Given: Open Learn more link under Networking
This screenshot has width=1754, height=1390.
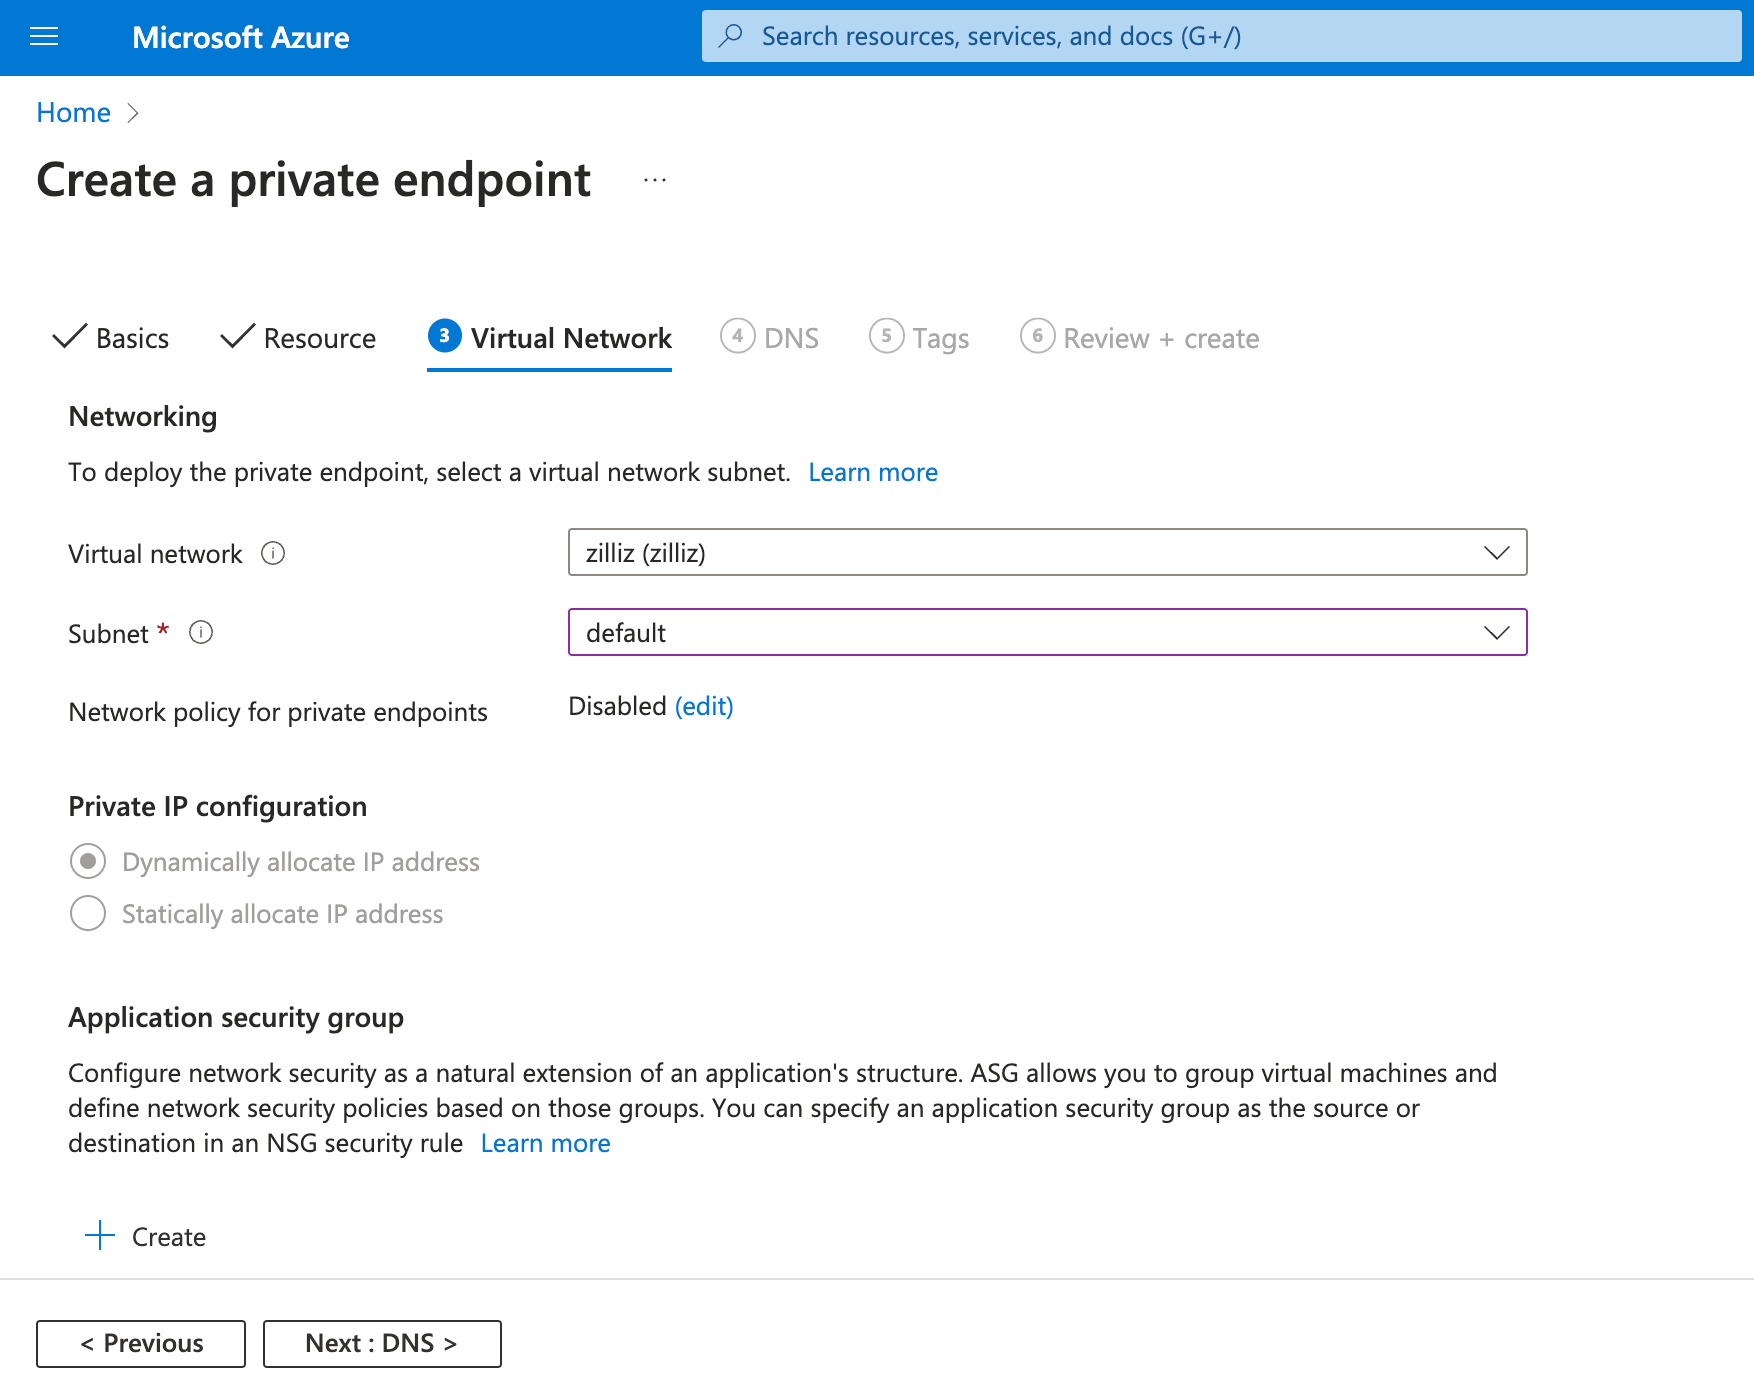Looking at the screenshot, I should tap(872, 472).
